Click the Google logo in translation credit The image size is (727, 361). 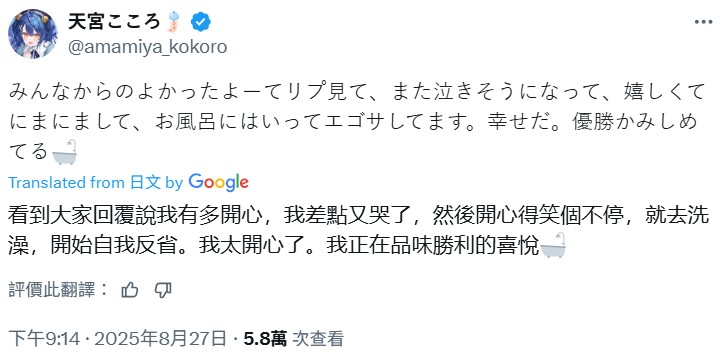[x=218, y=183]
